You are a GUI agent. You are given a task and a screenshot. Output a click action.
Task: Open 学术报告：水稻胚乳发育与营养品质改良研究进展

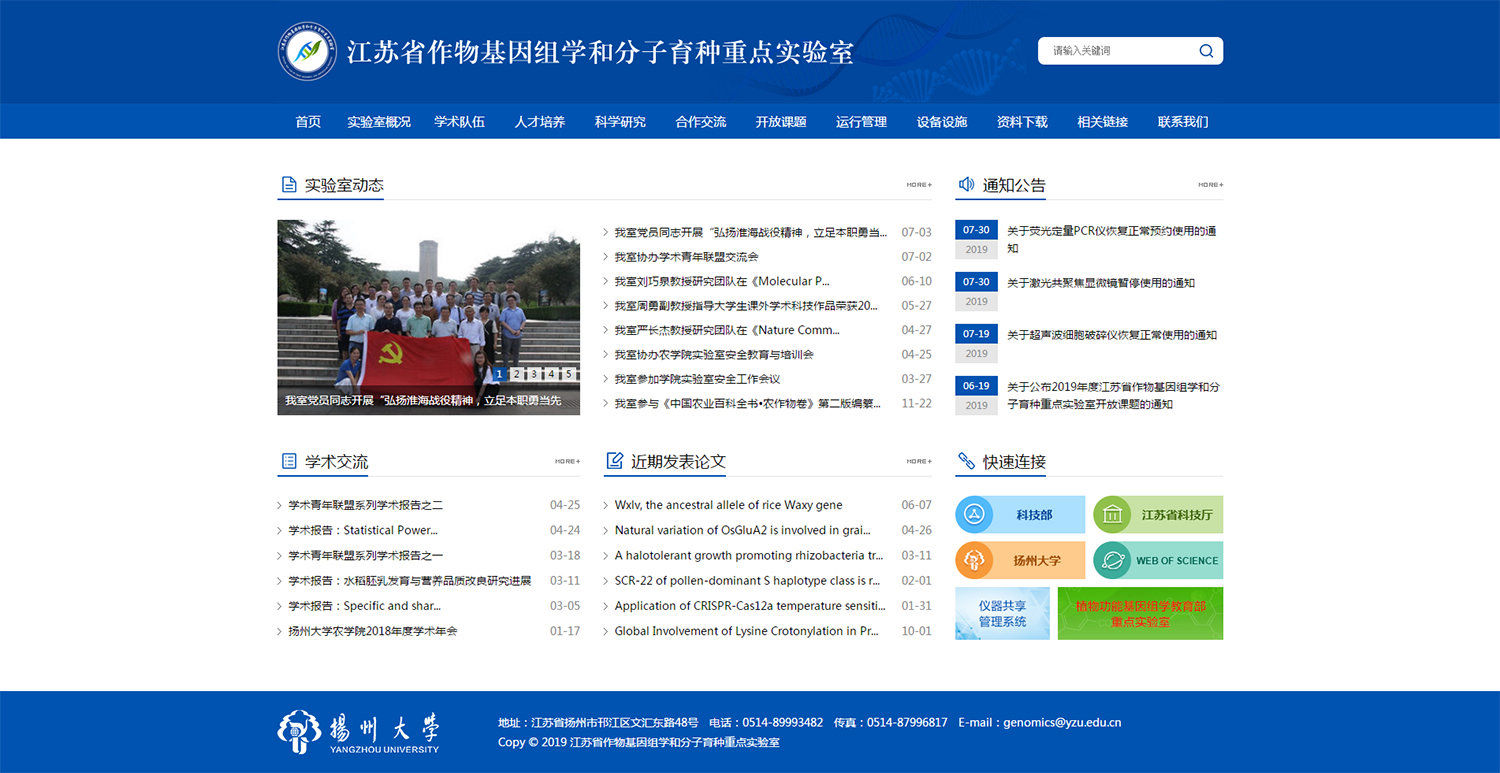[x=409, y=580]
